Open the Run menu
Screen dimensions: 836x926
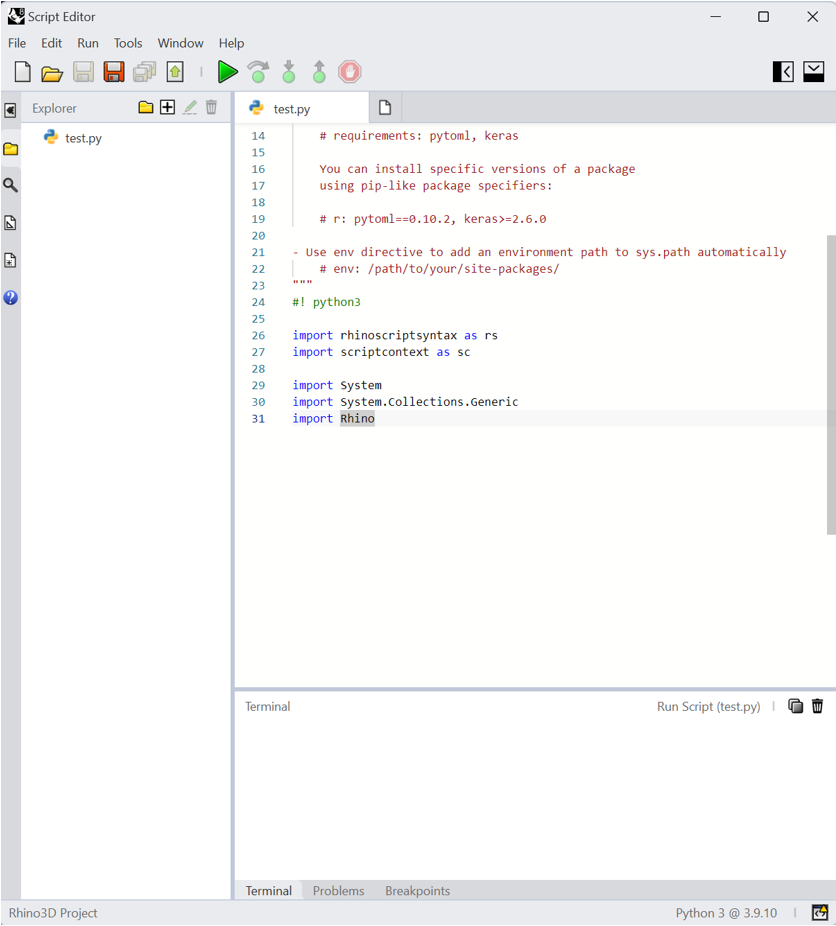(88, 43)
